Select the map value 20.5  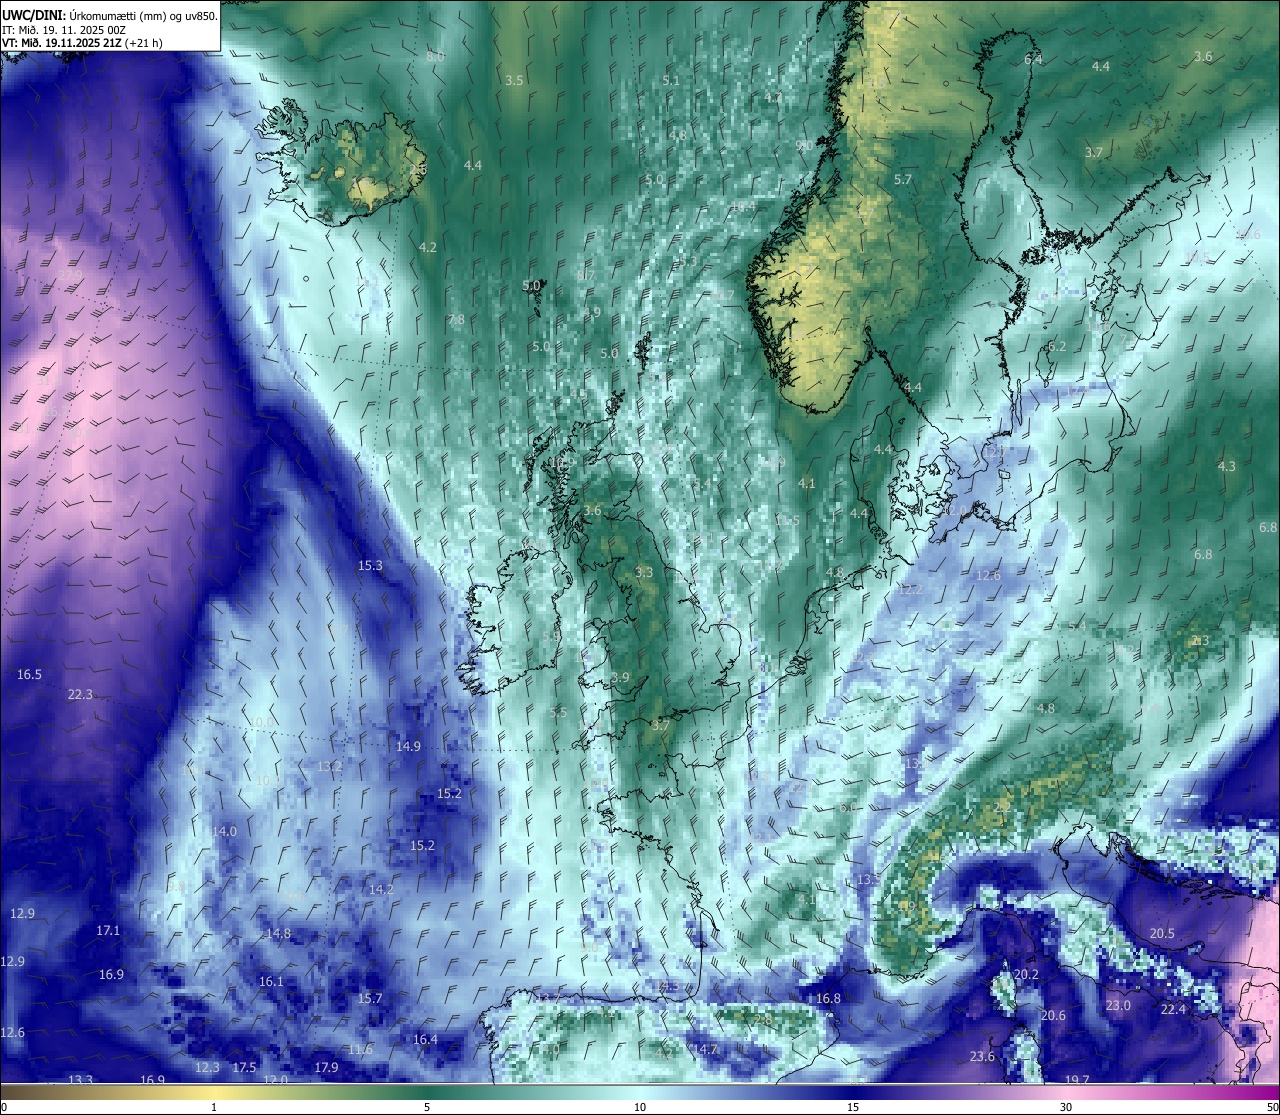point(1162,933)
